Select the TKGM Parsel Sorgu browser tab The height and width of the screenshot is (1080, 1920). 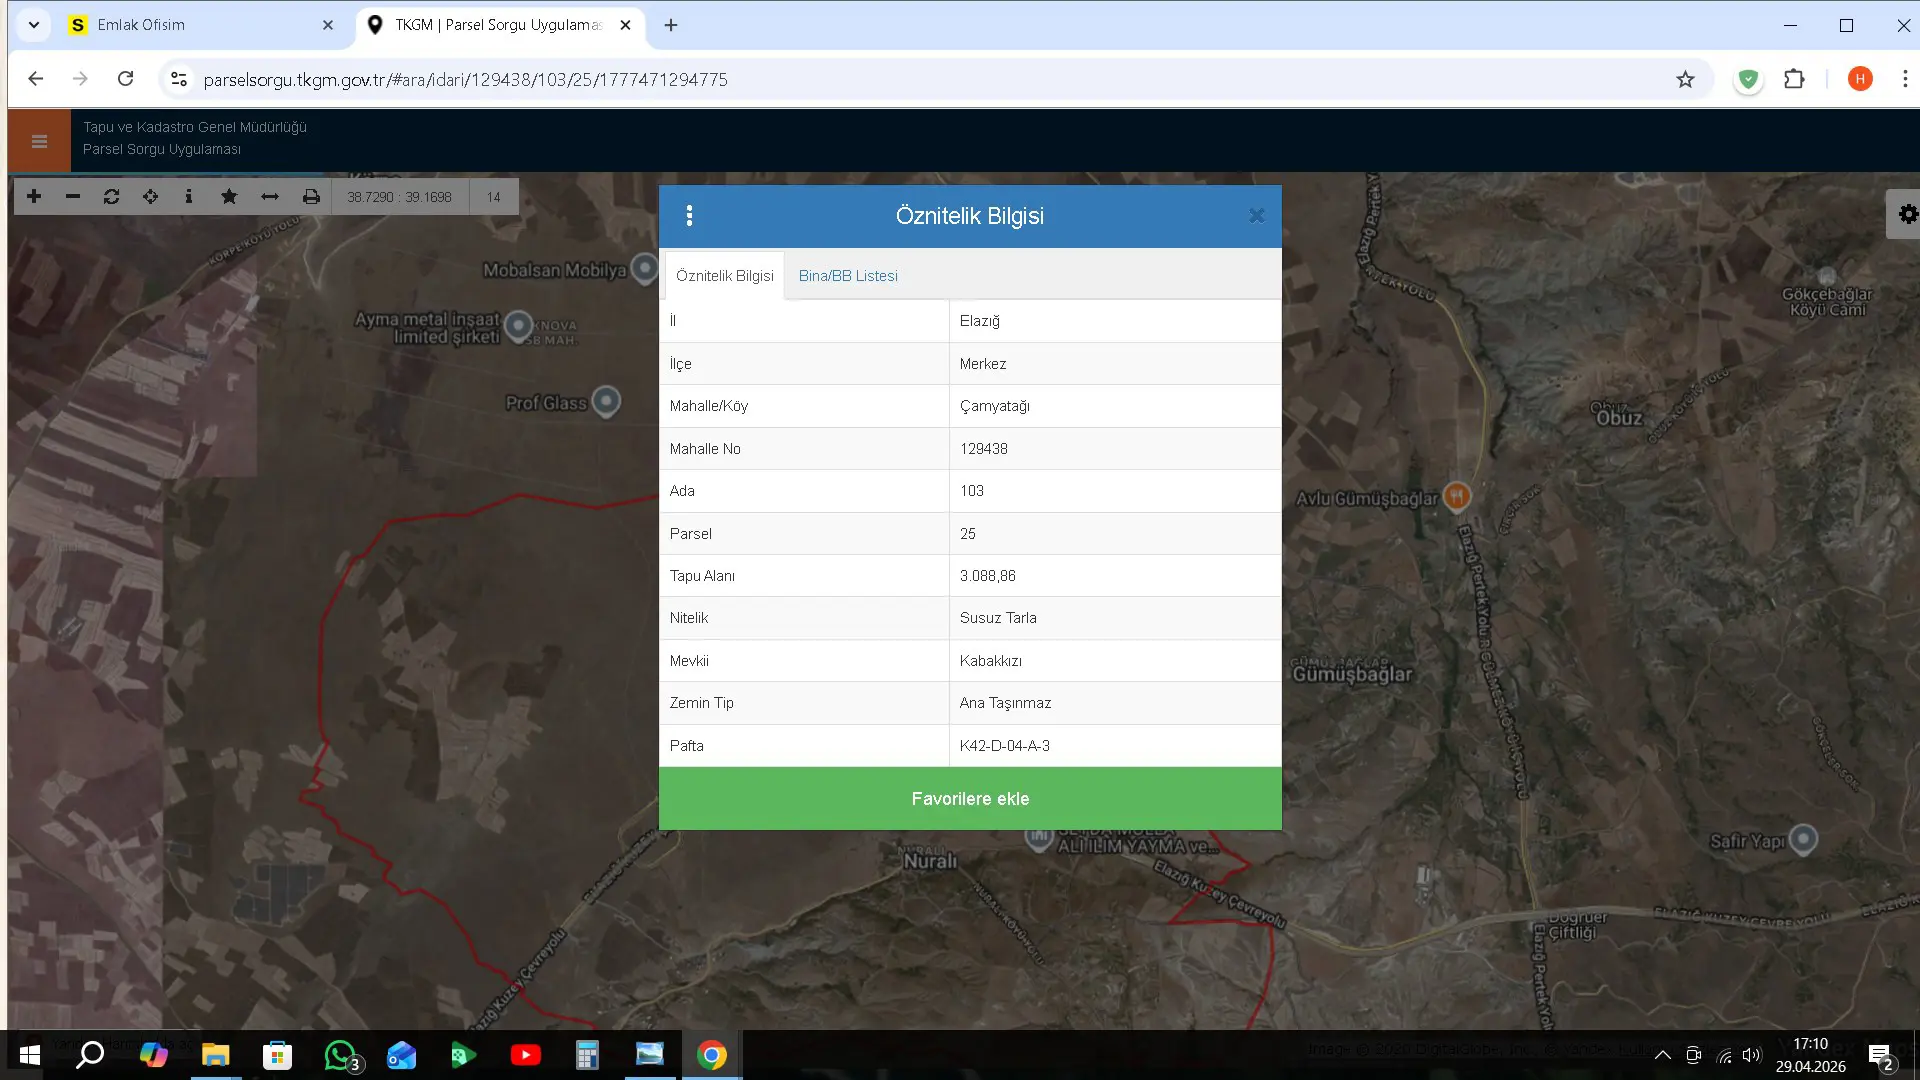tap(500, 25)
